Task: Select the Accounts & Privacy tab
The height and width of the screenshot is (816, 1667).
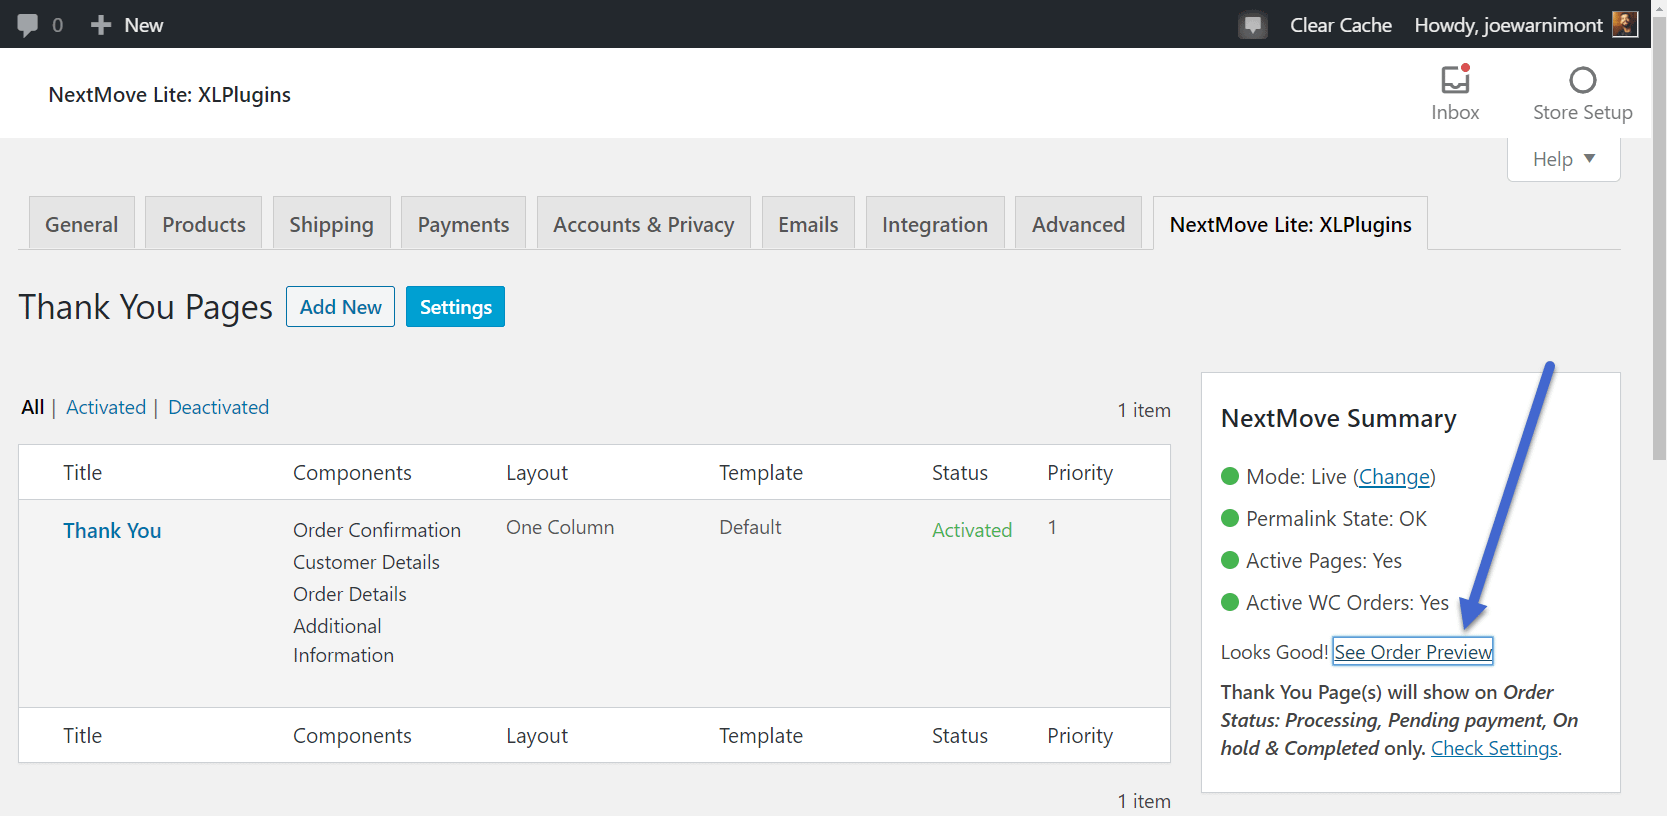Action: click(644, 224)
